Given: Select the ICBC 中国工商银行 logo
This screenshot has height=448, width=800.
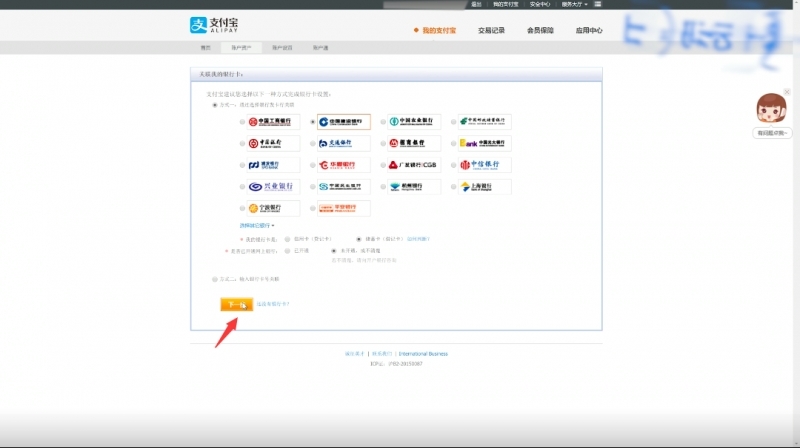Looking at the screenshot, I should point(273,122).
